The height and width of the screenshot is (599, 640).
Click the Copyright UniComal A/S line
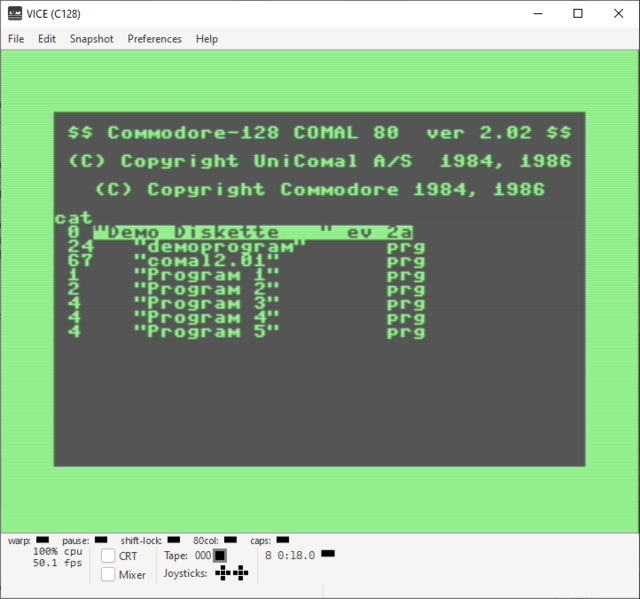tap(320, 161)
